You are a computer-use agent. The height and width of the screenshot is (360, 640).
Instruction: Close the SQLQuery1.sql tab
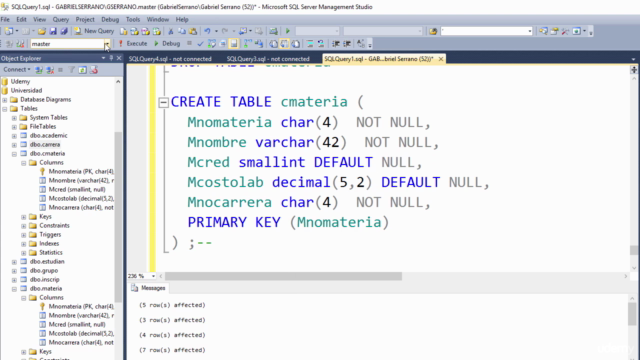(441, 59)
